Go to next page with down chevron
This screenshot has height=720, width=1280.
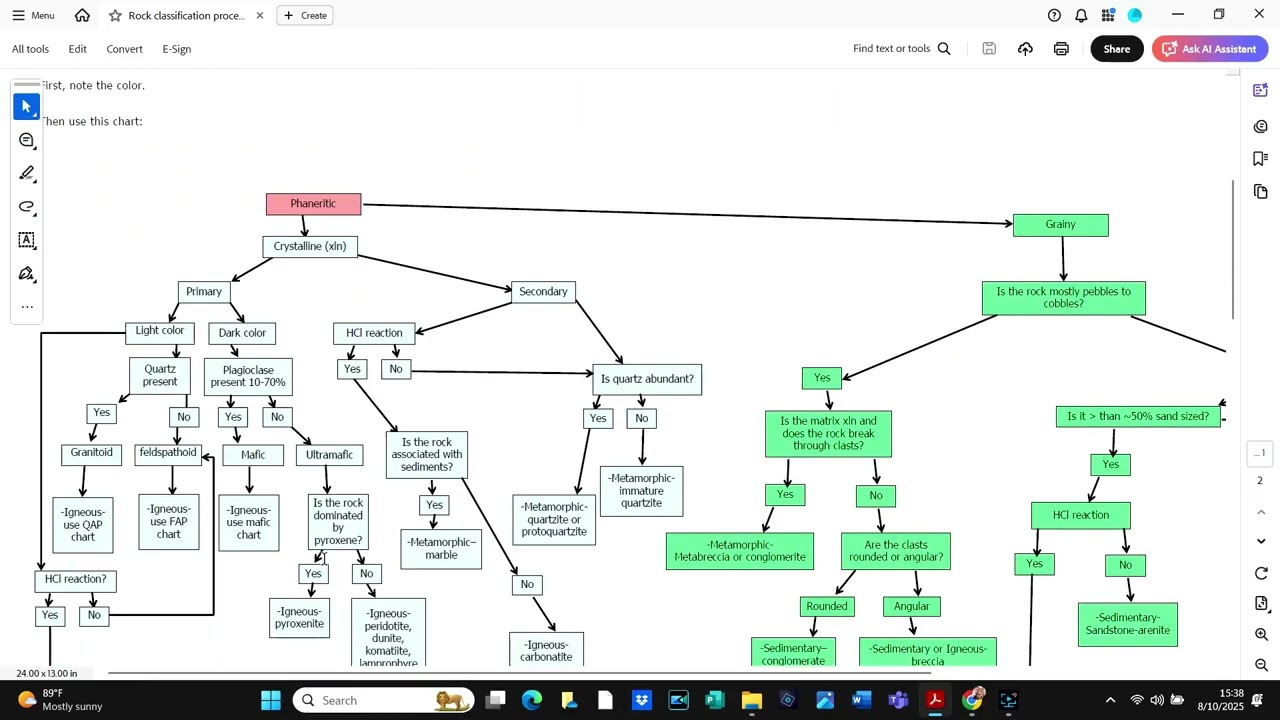1261,541
